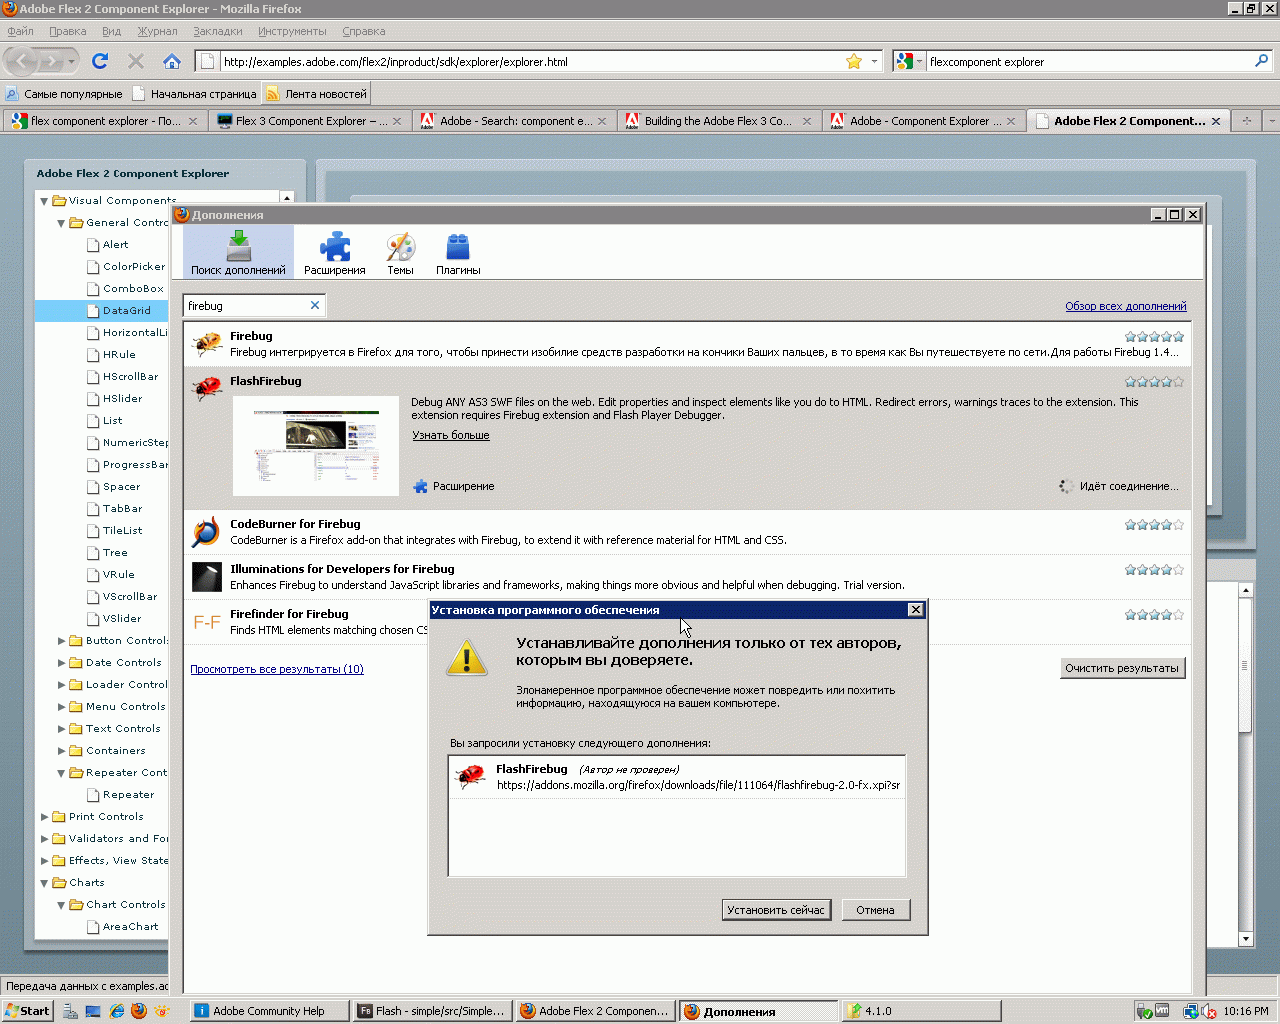
Task: Open Просмотреть все результаты (10) link
Action: [277, 669]
